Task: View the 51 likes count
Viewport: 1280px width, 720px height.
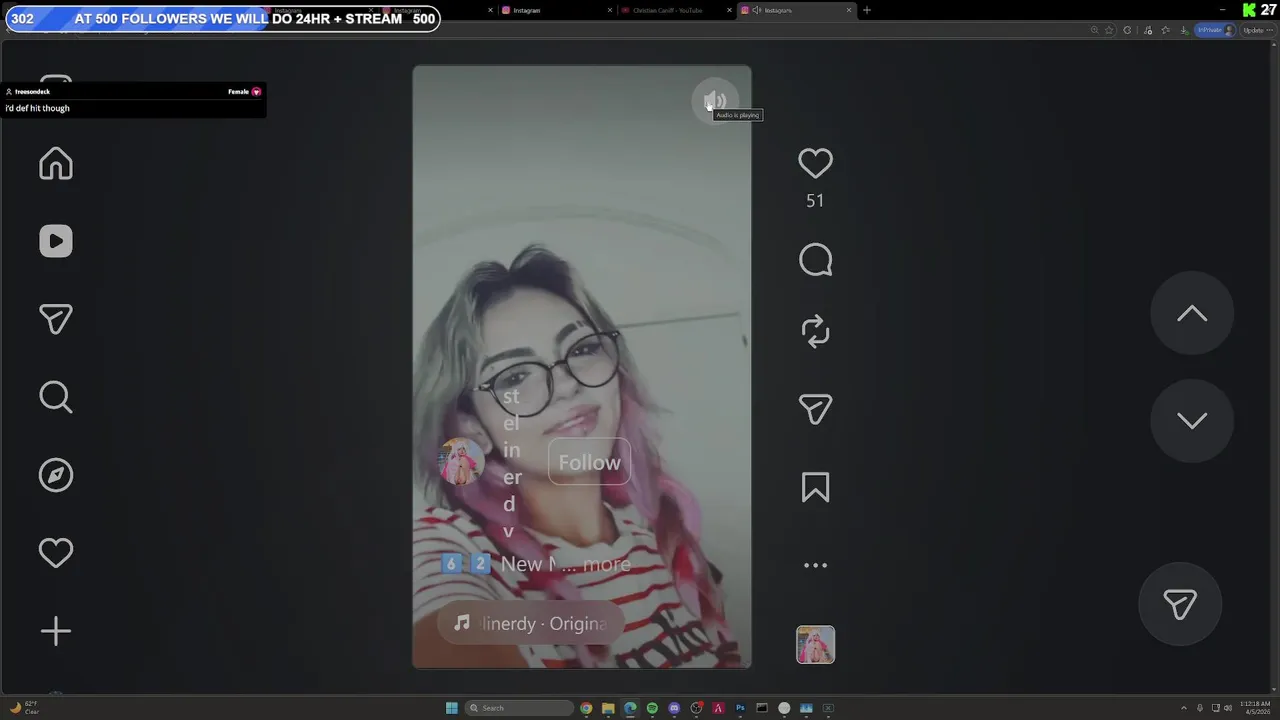Action: 815,201
